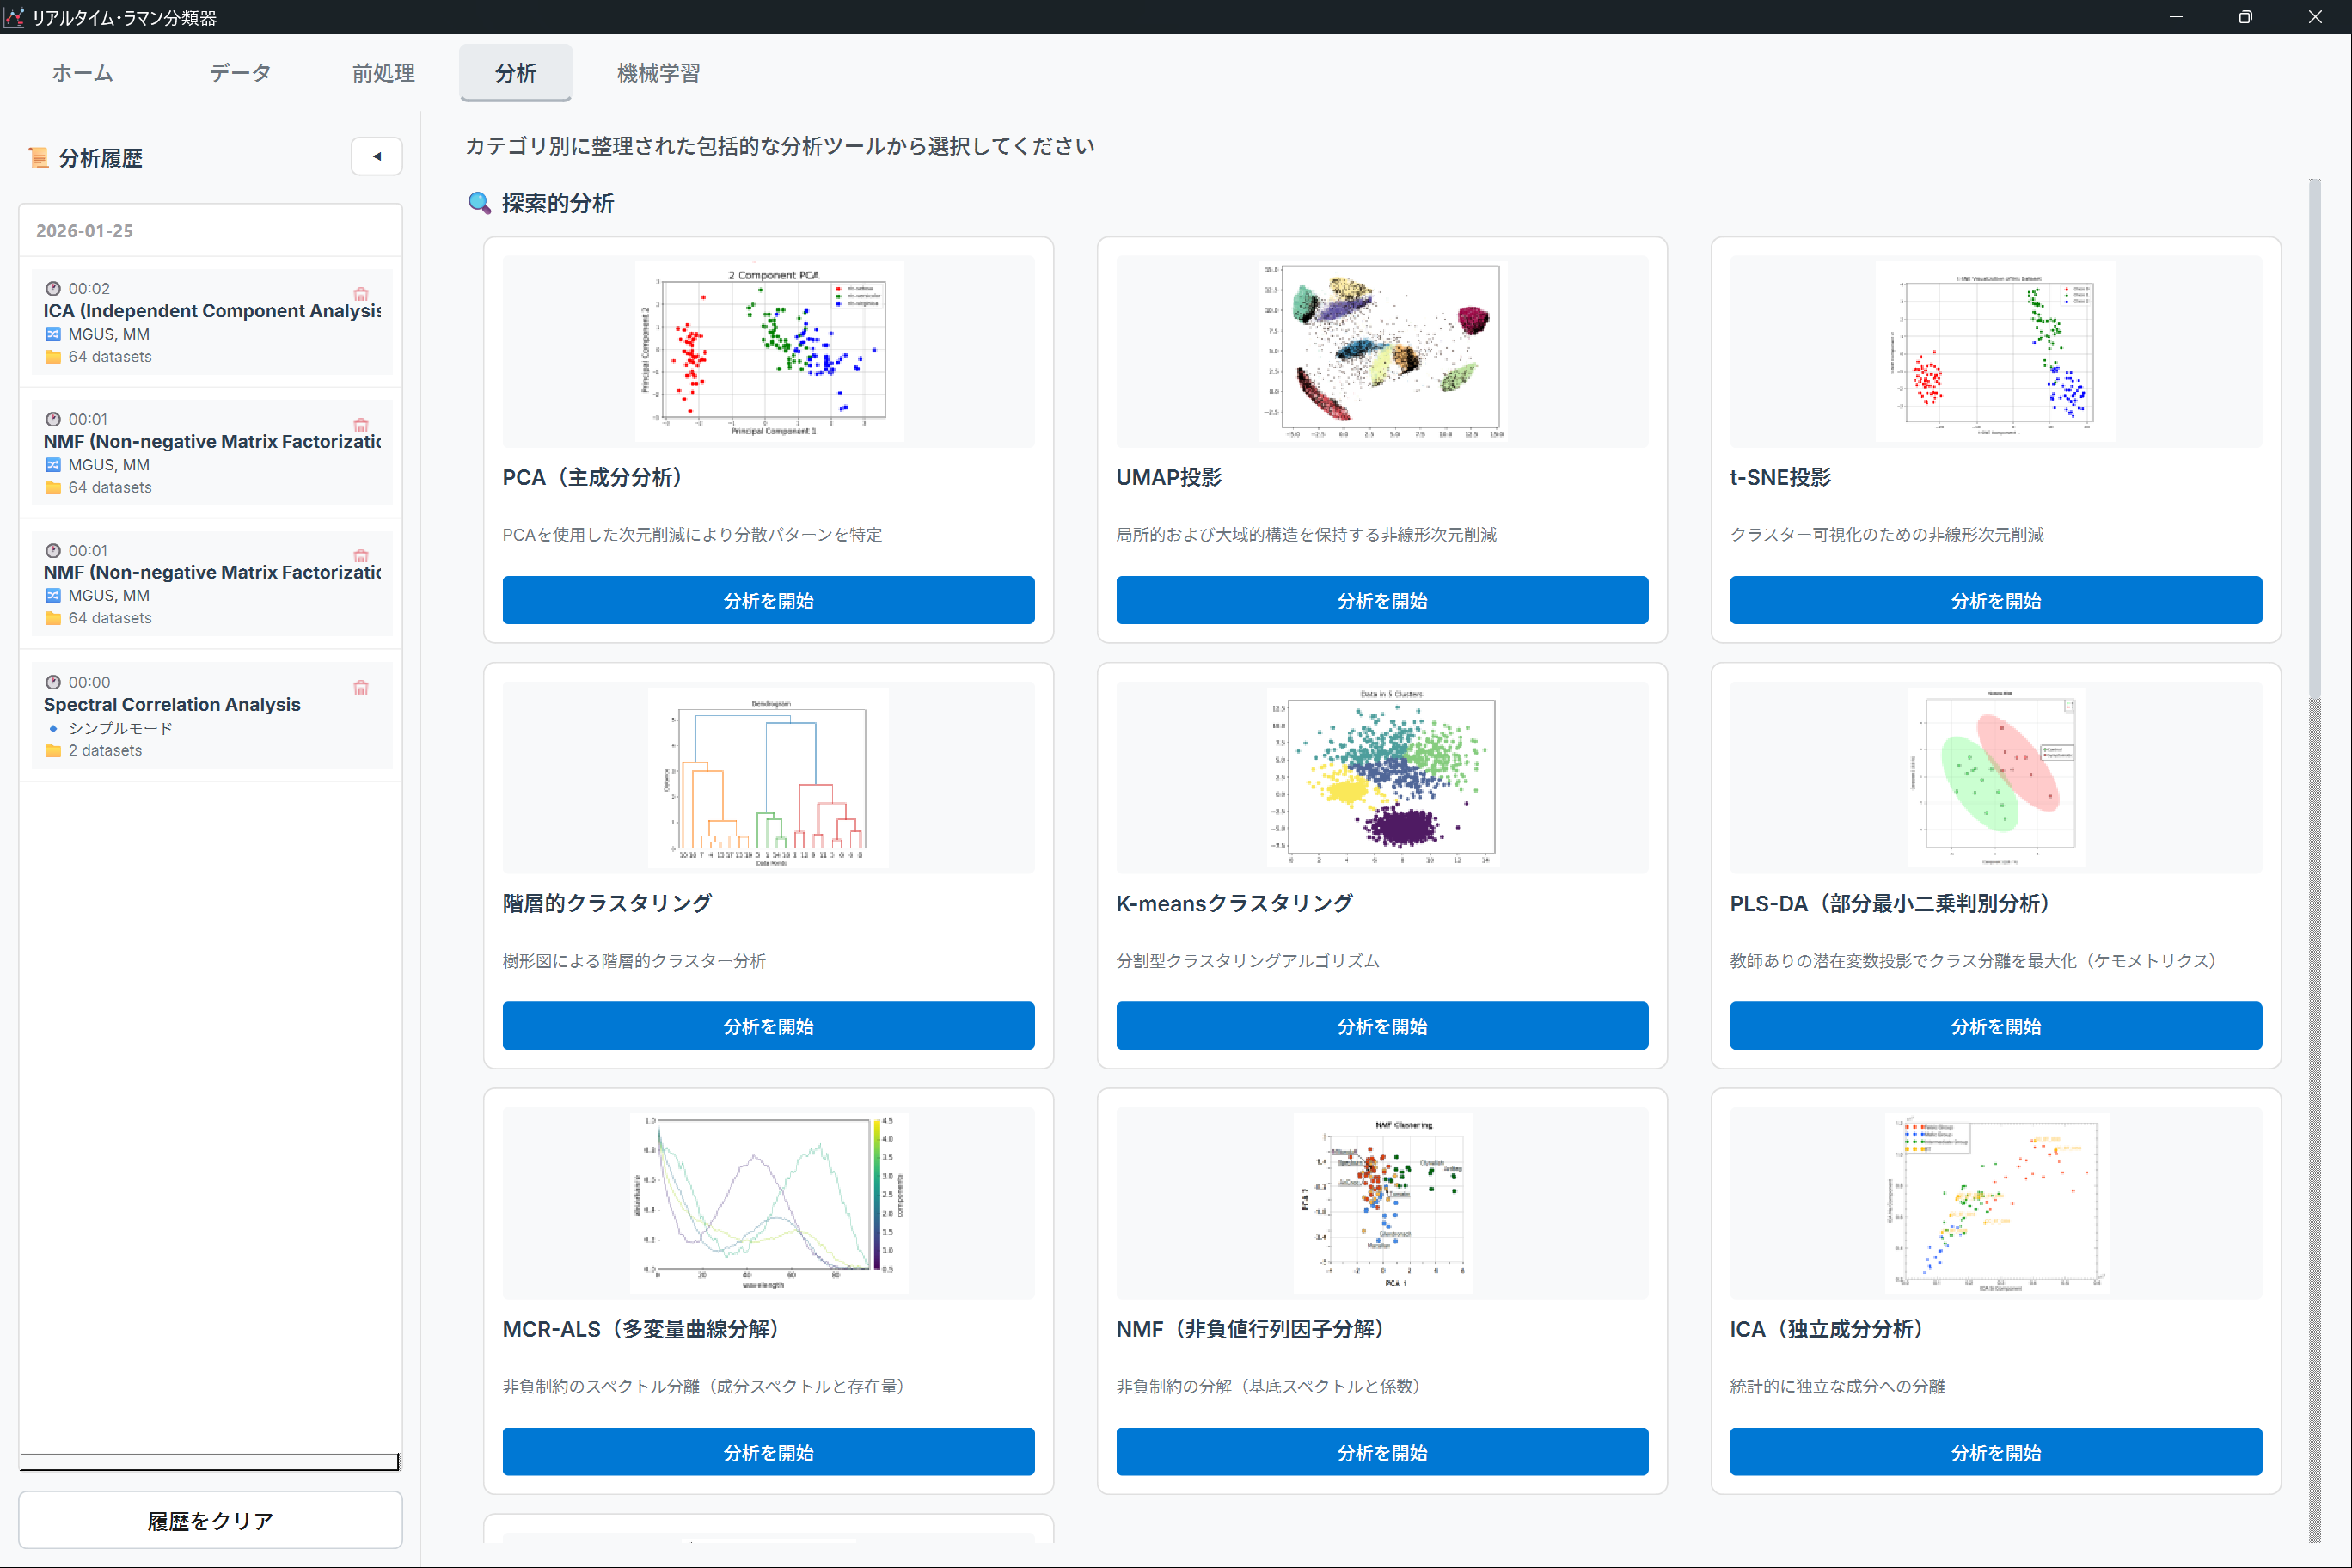
Task: Delete the 00:01 NMF entry at top
Action: coord(361,425)
